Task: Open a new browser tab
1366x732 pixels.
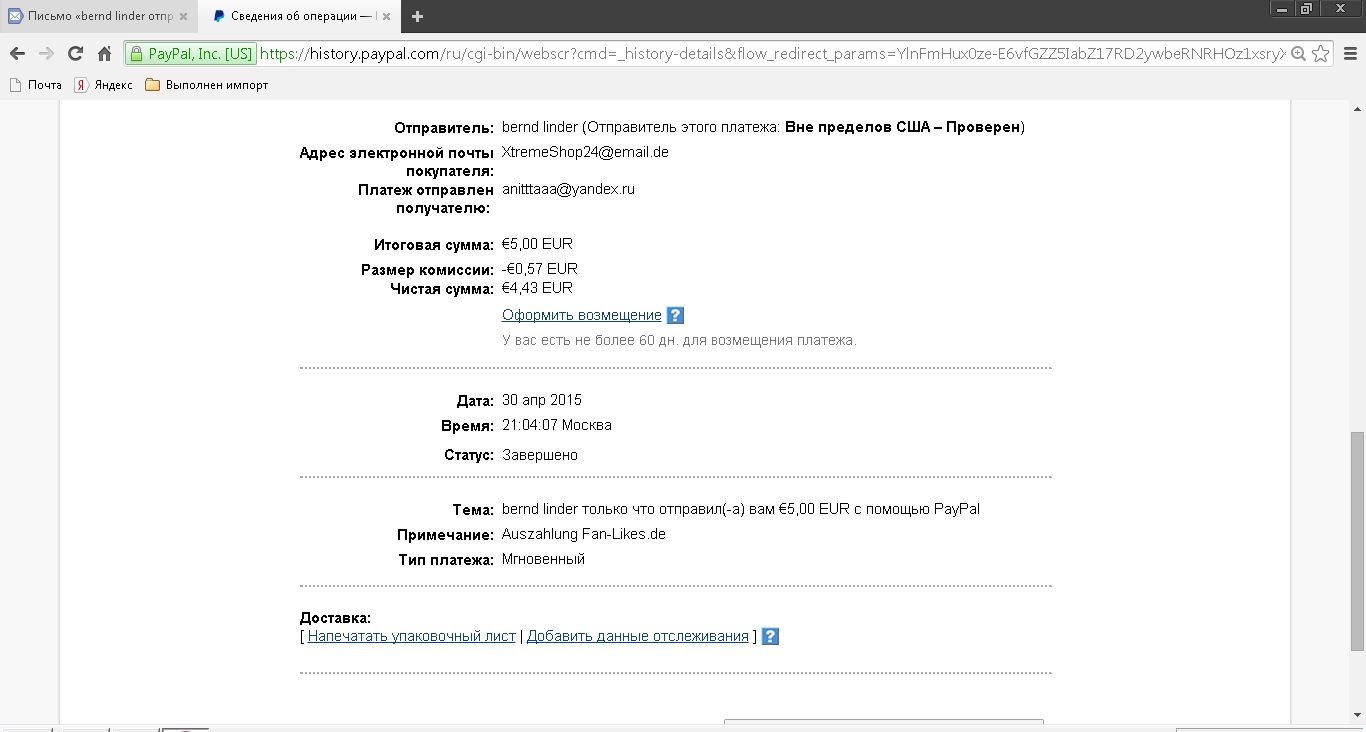Action: (x=417, y=16)
